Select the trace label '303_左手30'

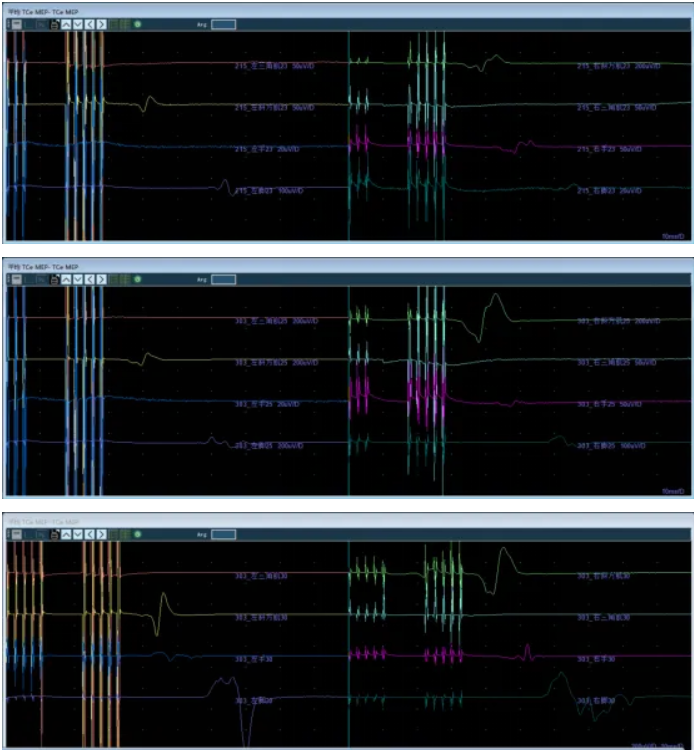pos(253,659)
